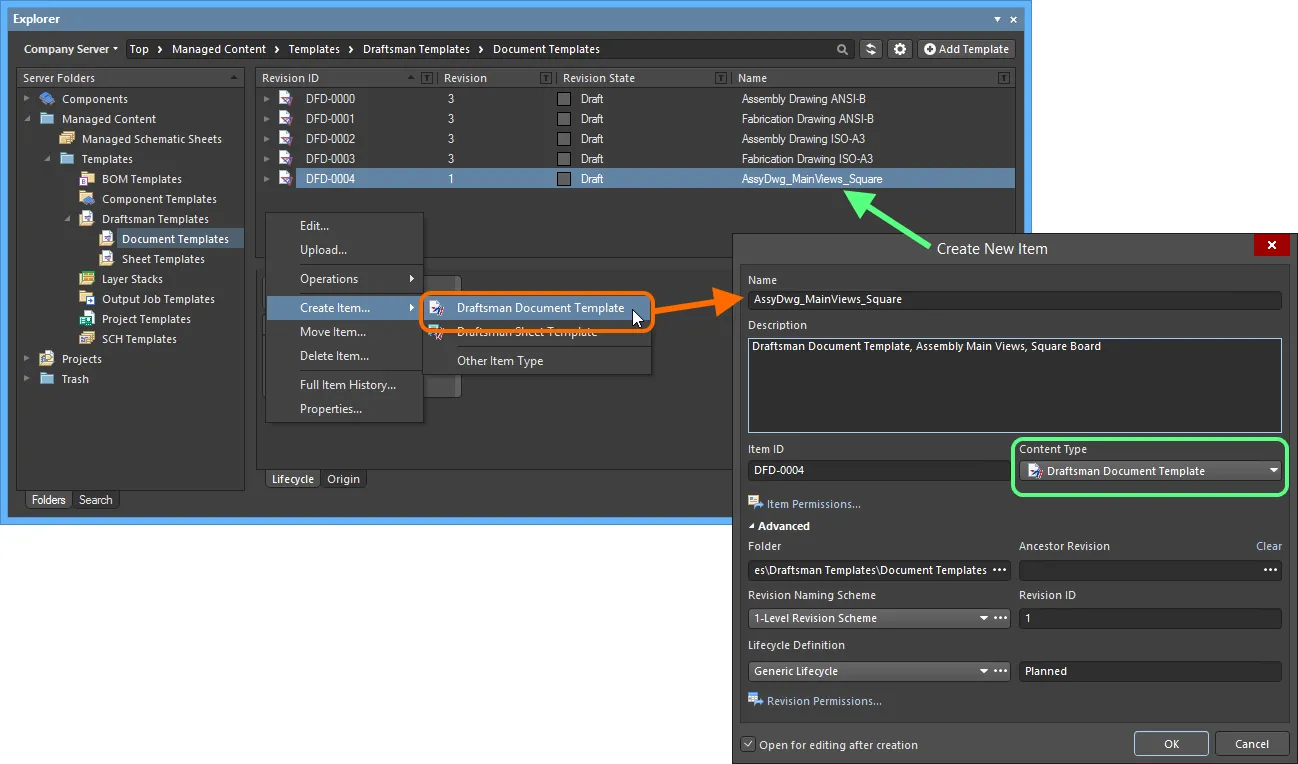Click the Trash folder icon

coord(47,379)
